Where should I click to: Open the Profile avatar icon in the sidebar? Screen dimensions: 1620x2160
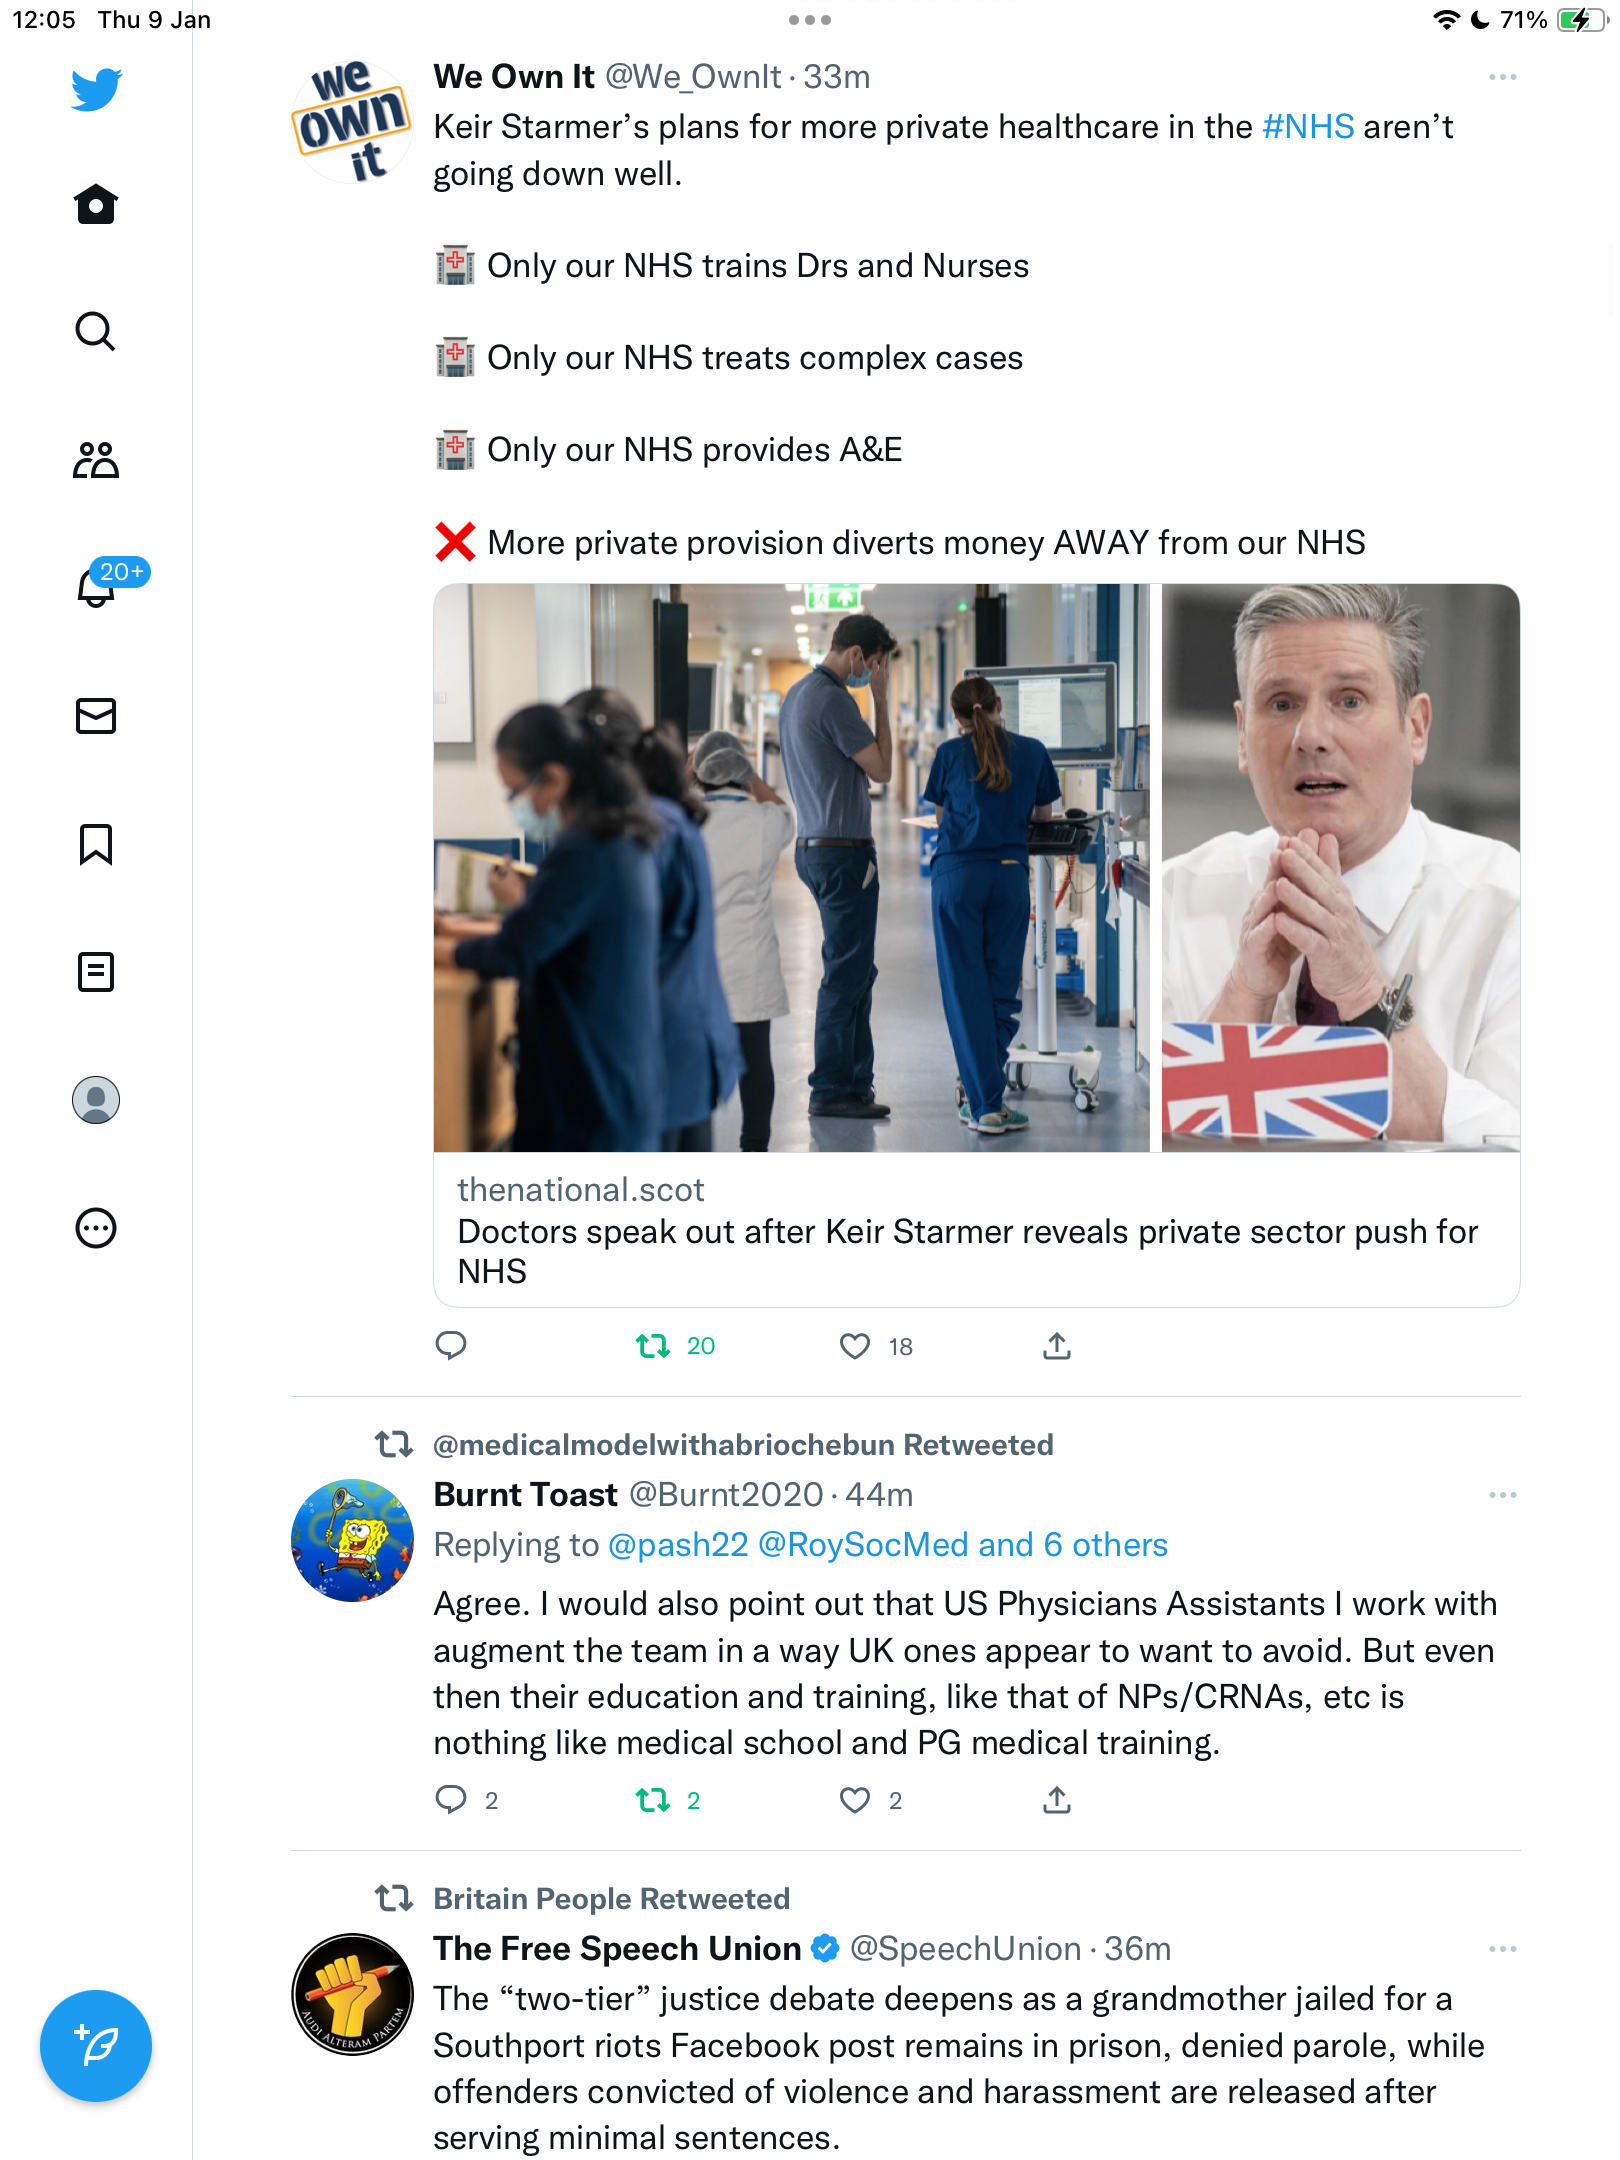click(x=96, y=1100)
